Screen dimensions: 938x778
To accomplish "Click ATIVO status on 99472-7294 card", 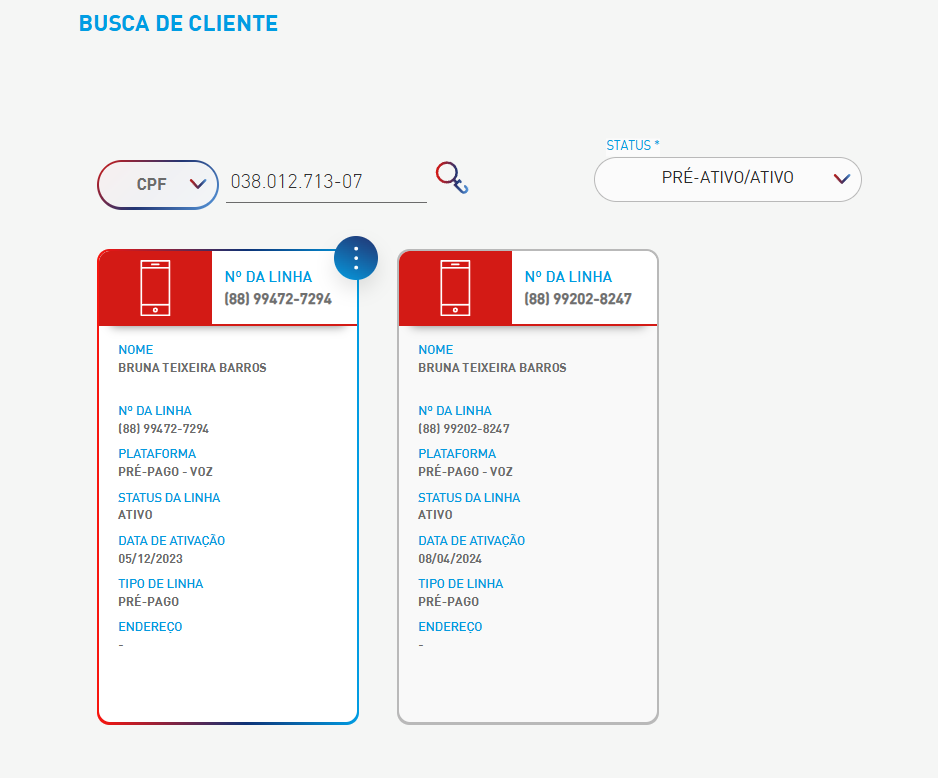I will coord(135,515).
